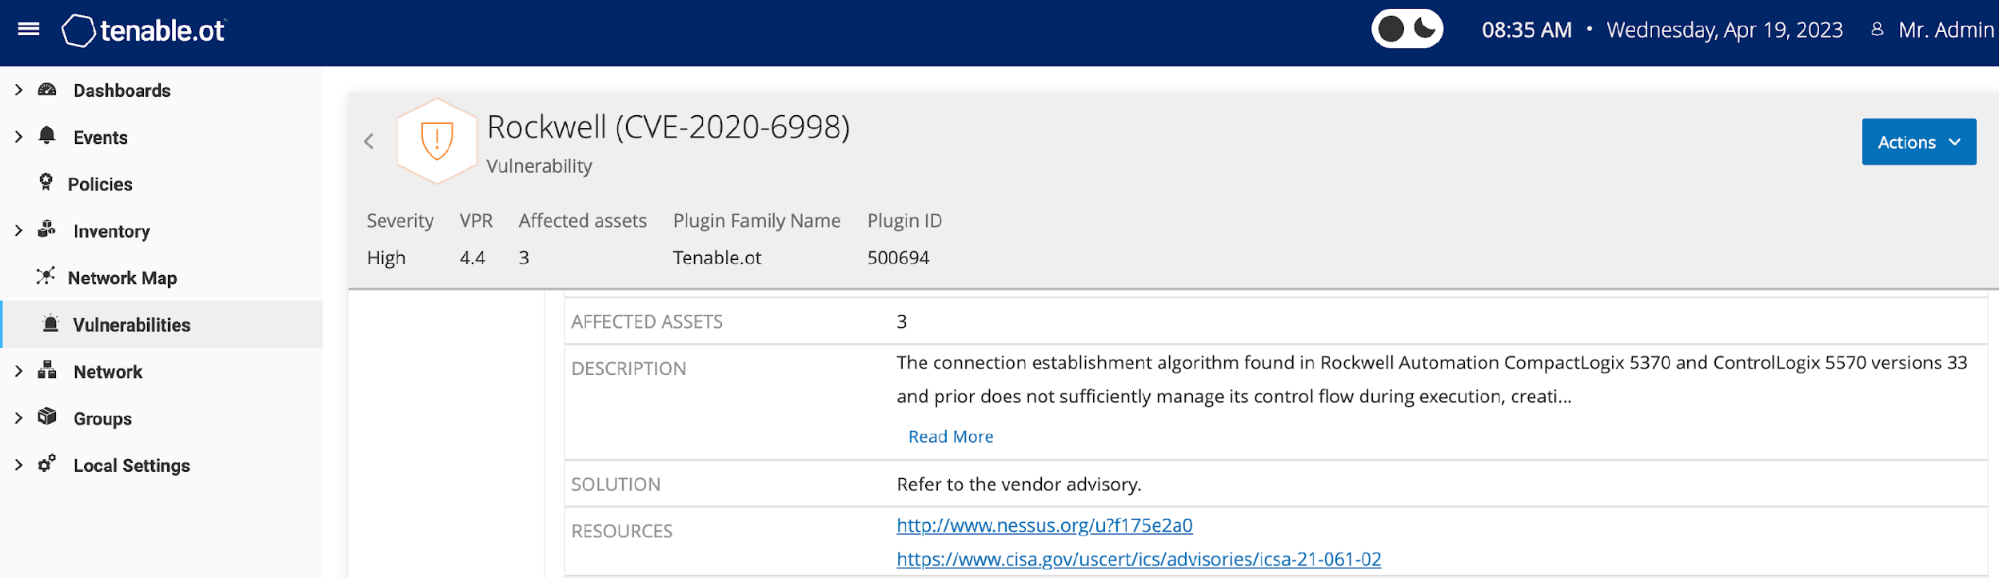Click the Network topology icon
1999x579 pixels.
[47, 370]
